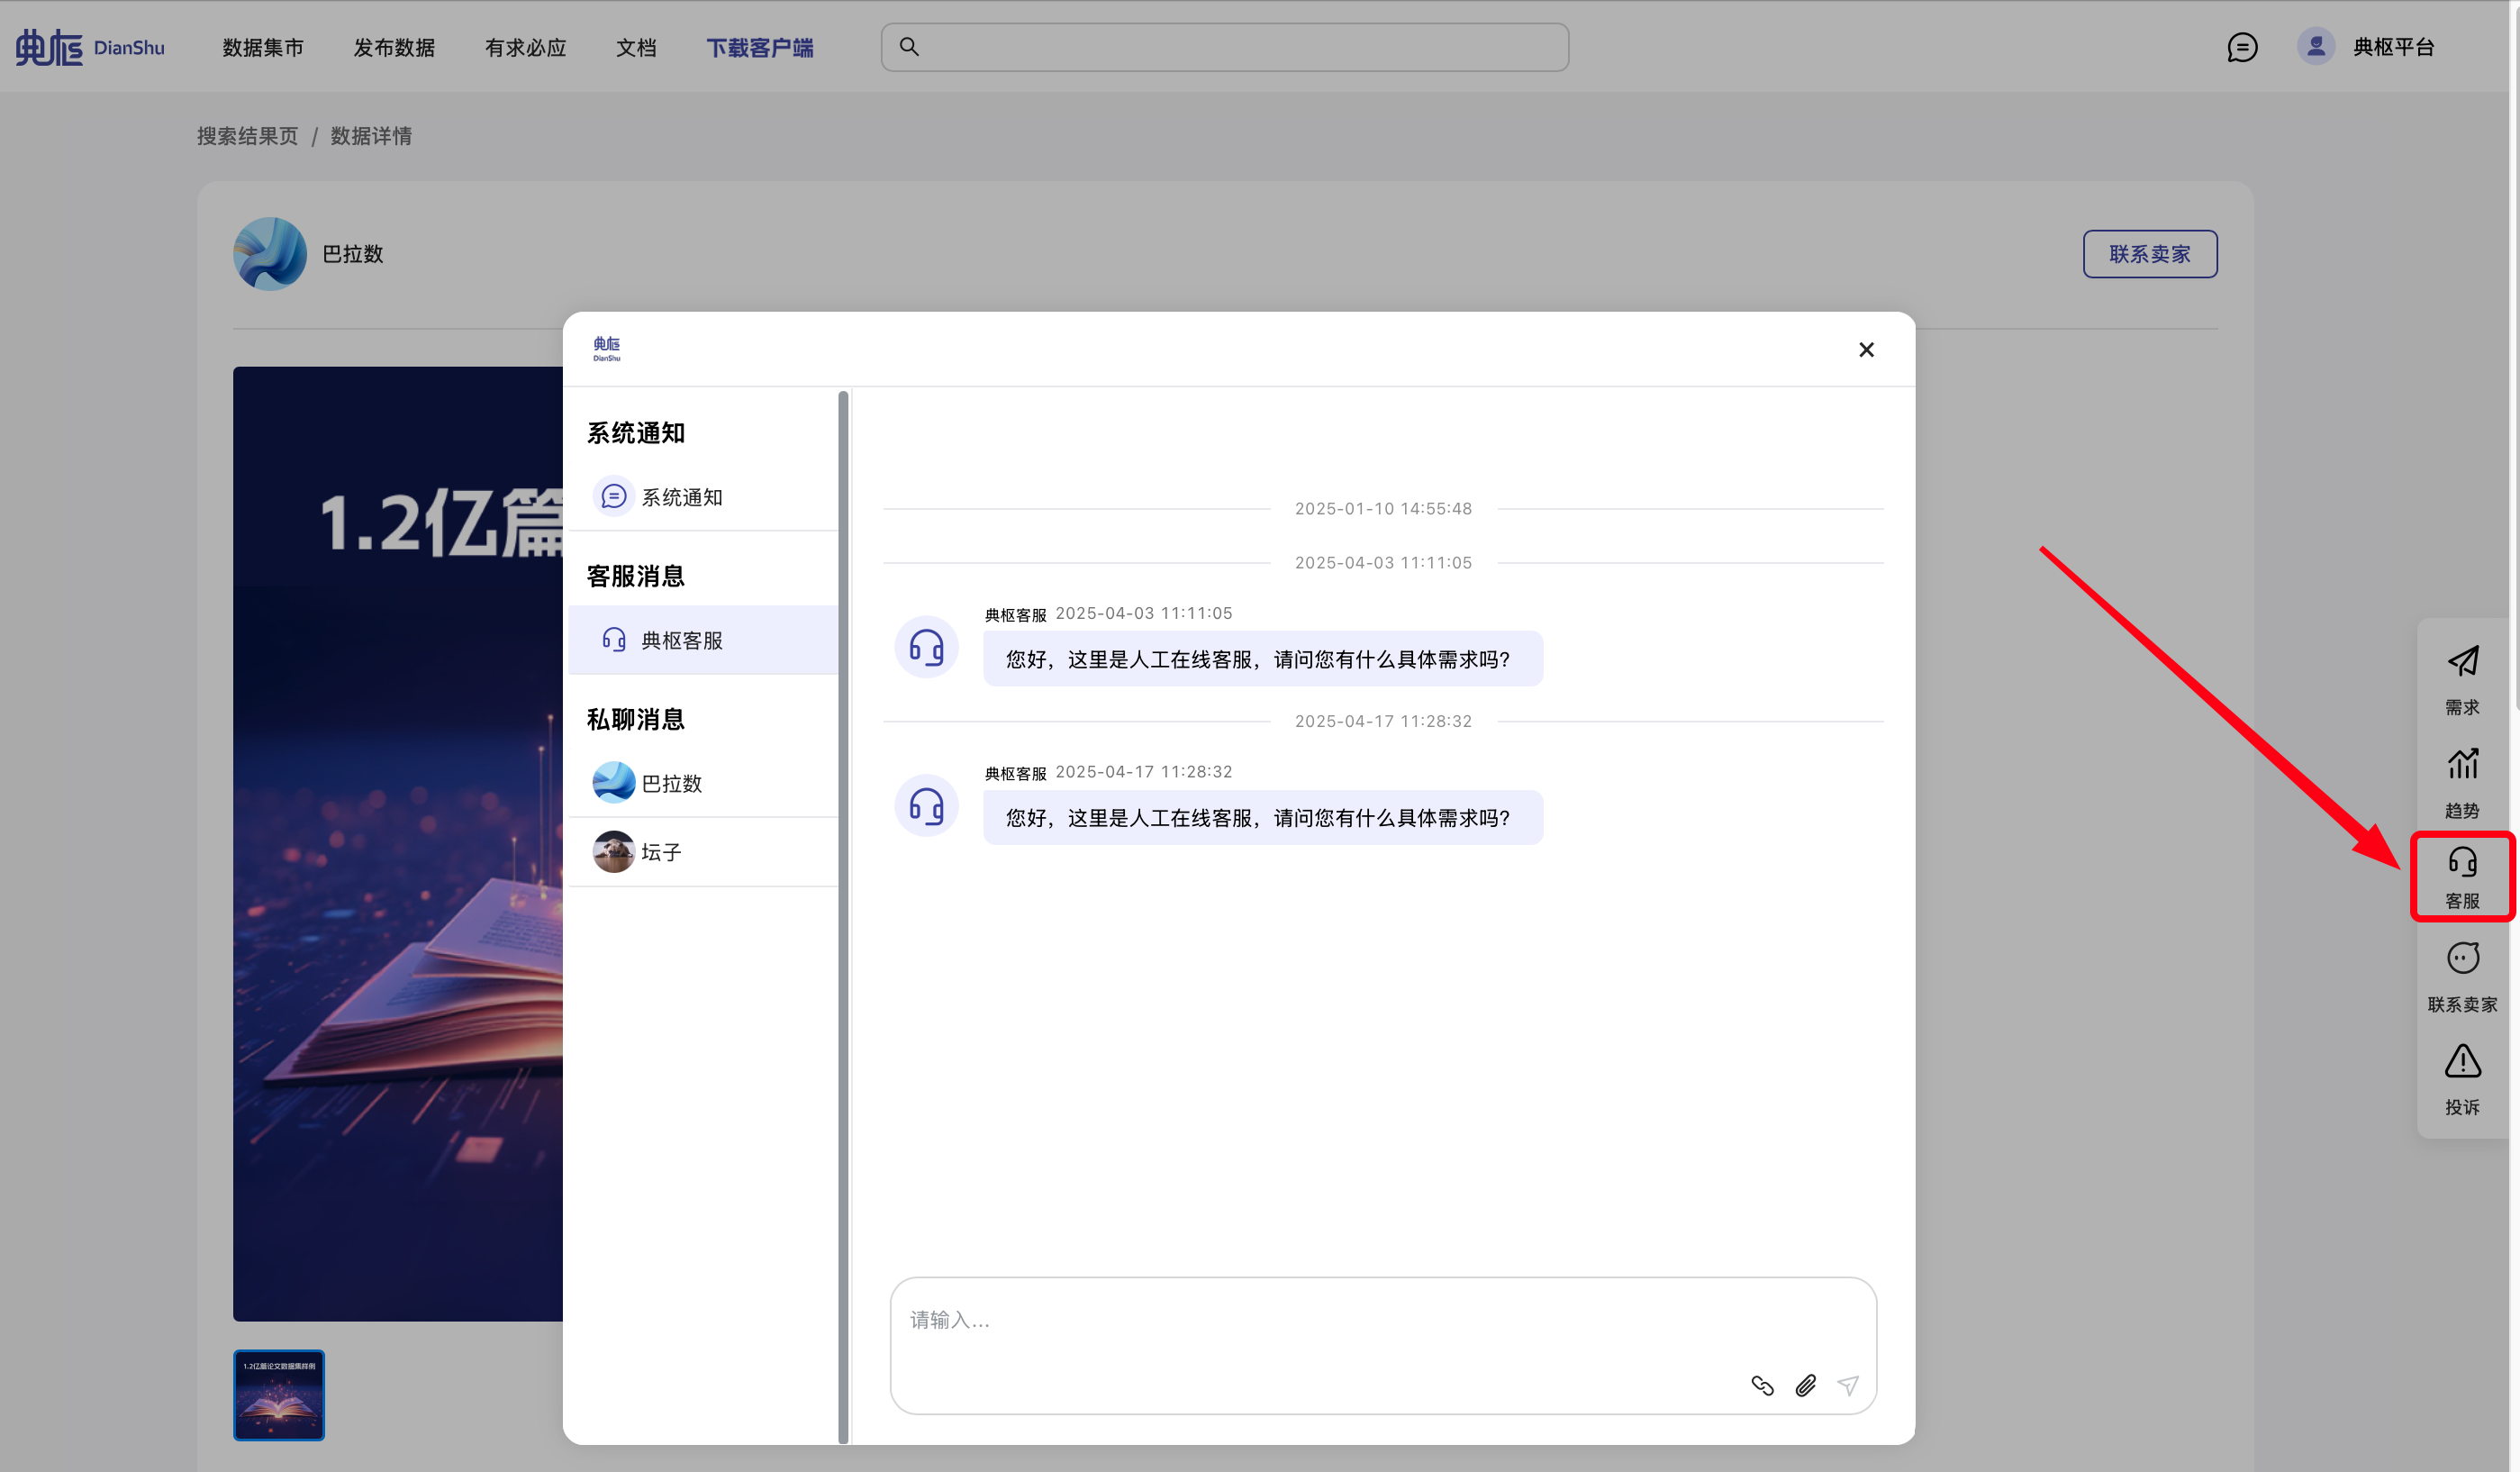
Task: Close the chat dialog
Action: [1866, 349]
